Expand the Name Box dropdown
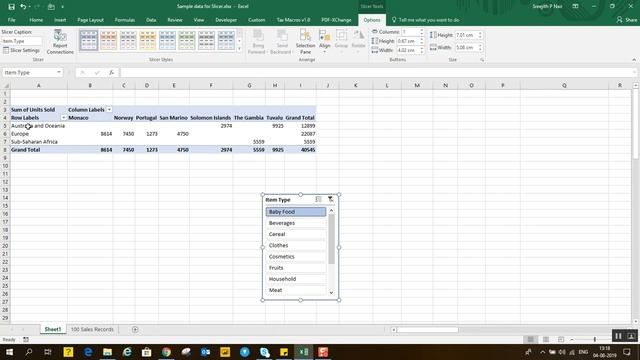This screenshot has height=360, width=640. 59,73
